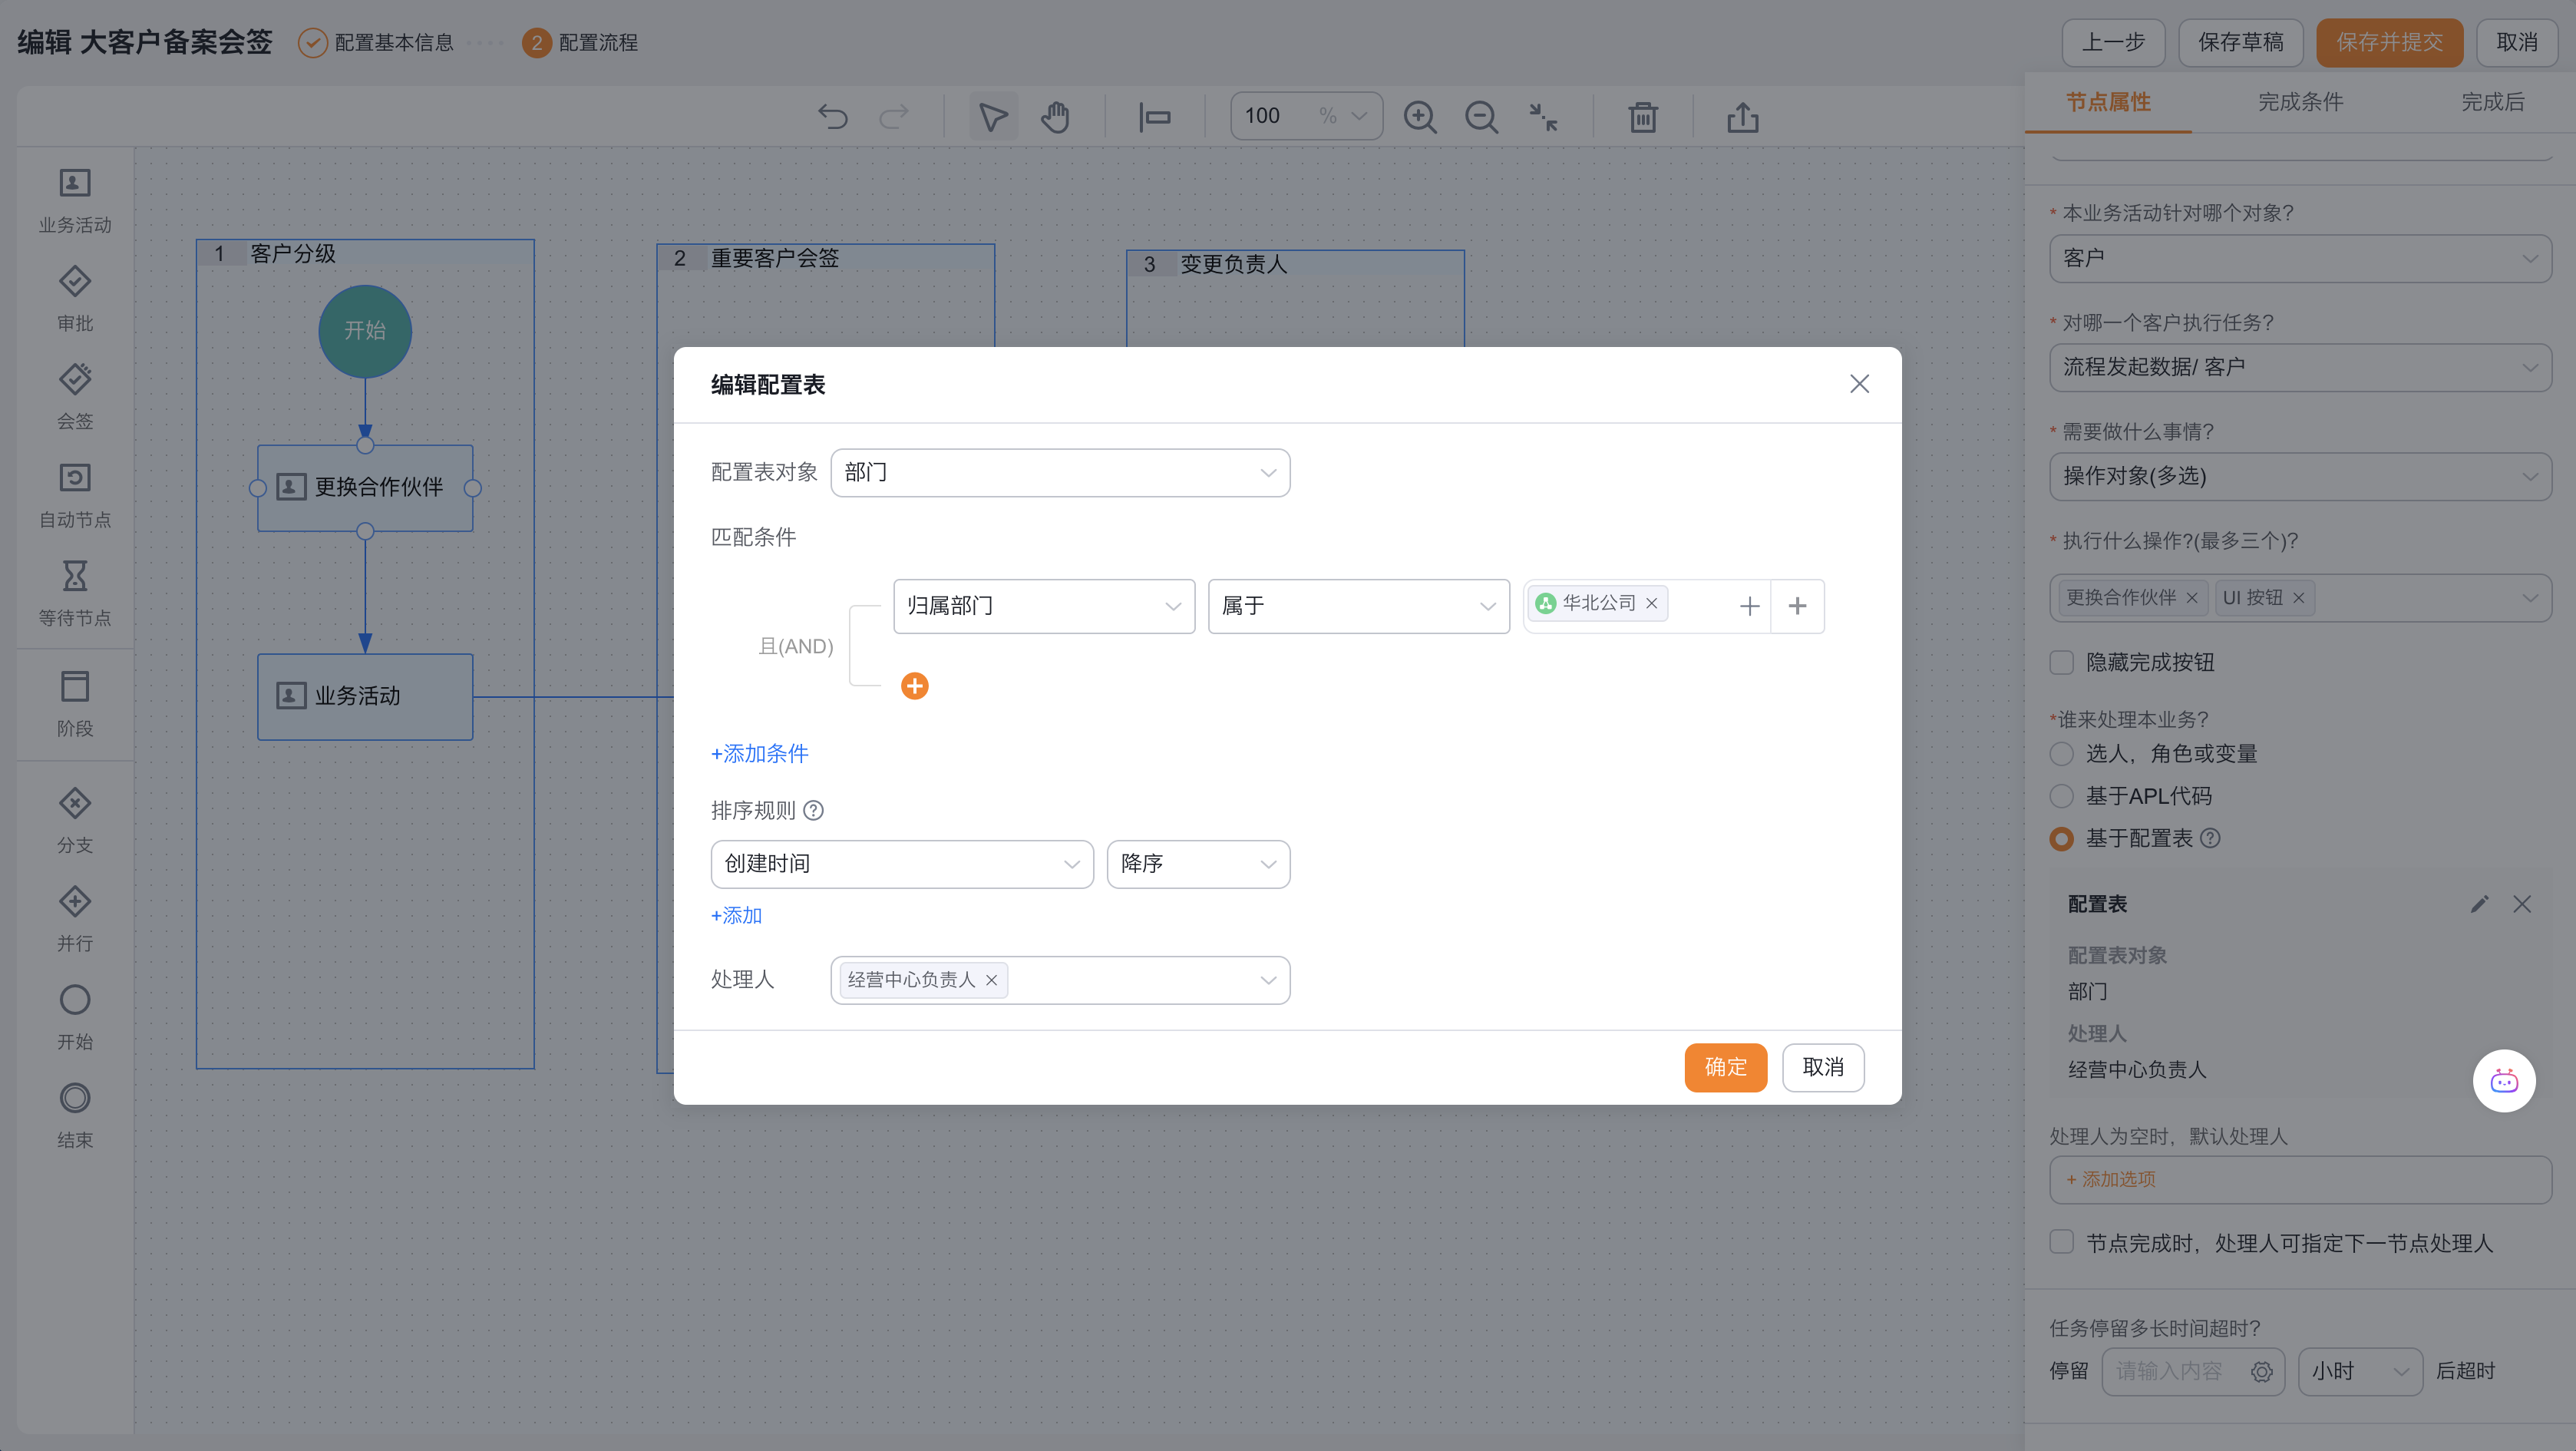The image size is (2576, 1451).
Task: Click the export share icon in toolbar
Action: (x=1742, y=117)
